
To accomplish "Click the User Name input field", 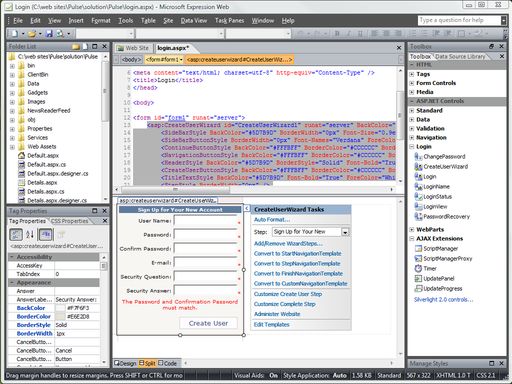I will [x=205, y=221].
